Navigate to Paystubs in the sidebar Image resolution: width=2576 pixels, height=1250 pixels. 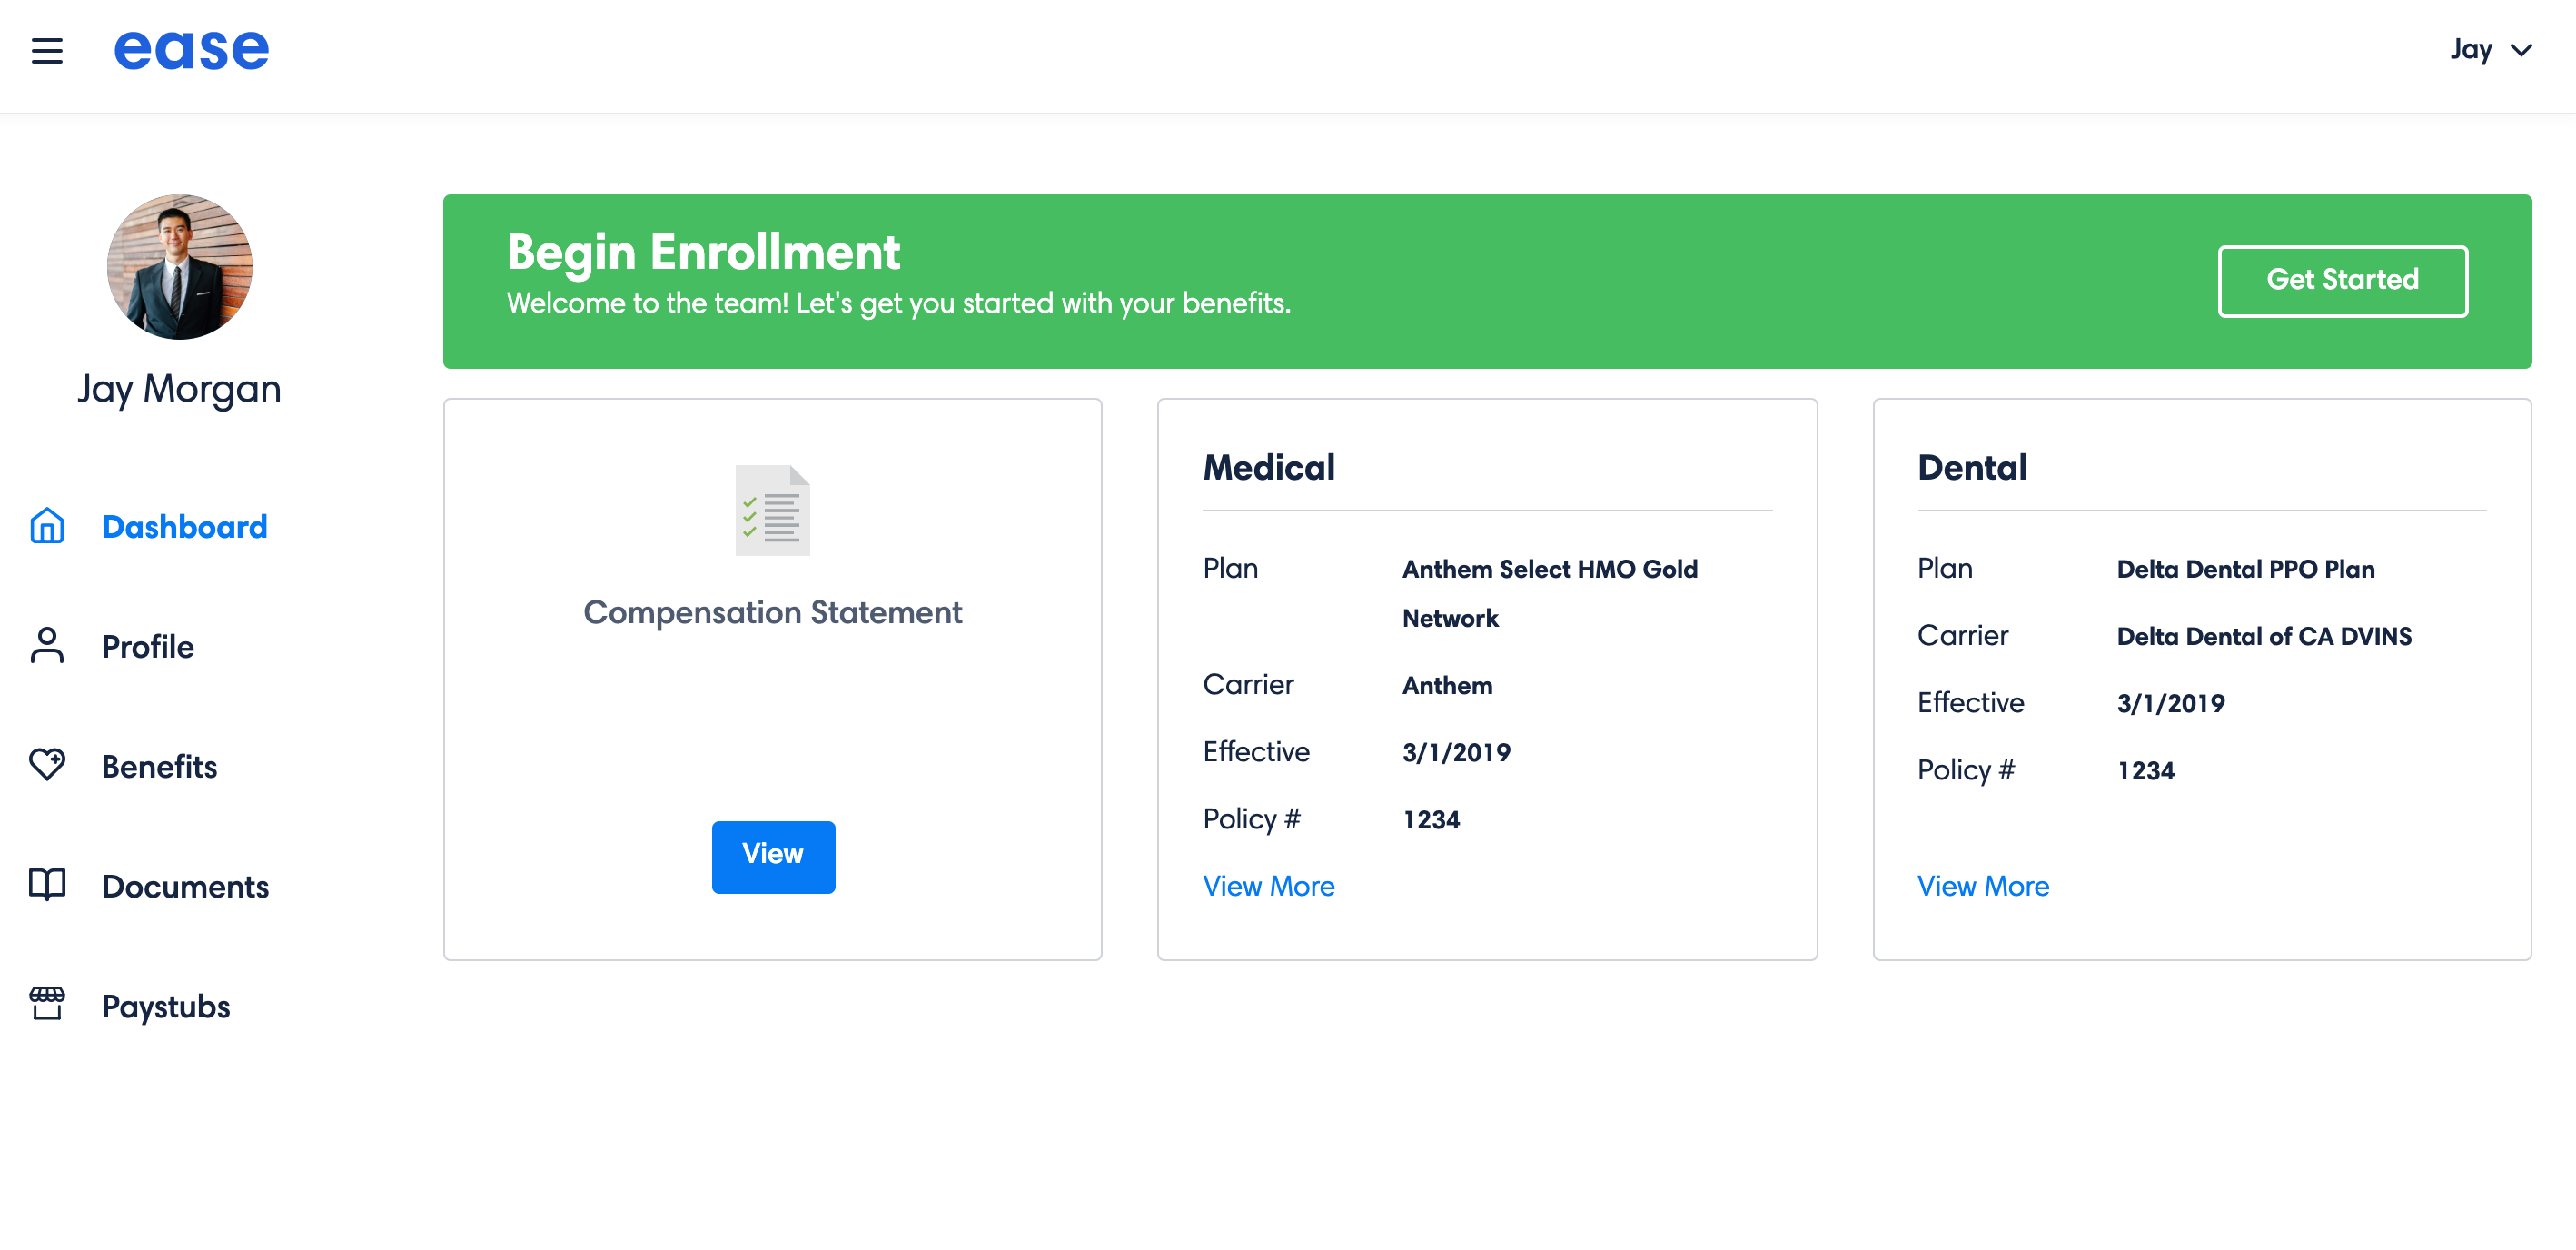[166, 1007]
